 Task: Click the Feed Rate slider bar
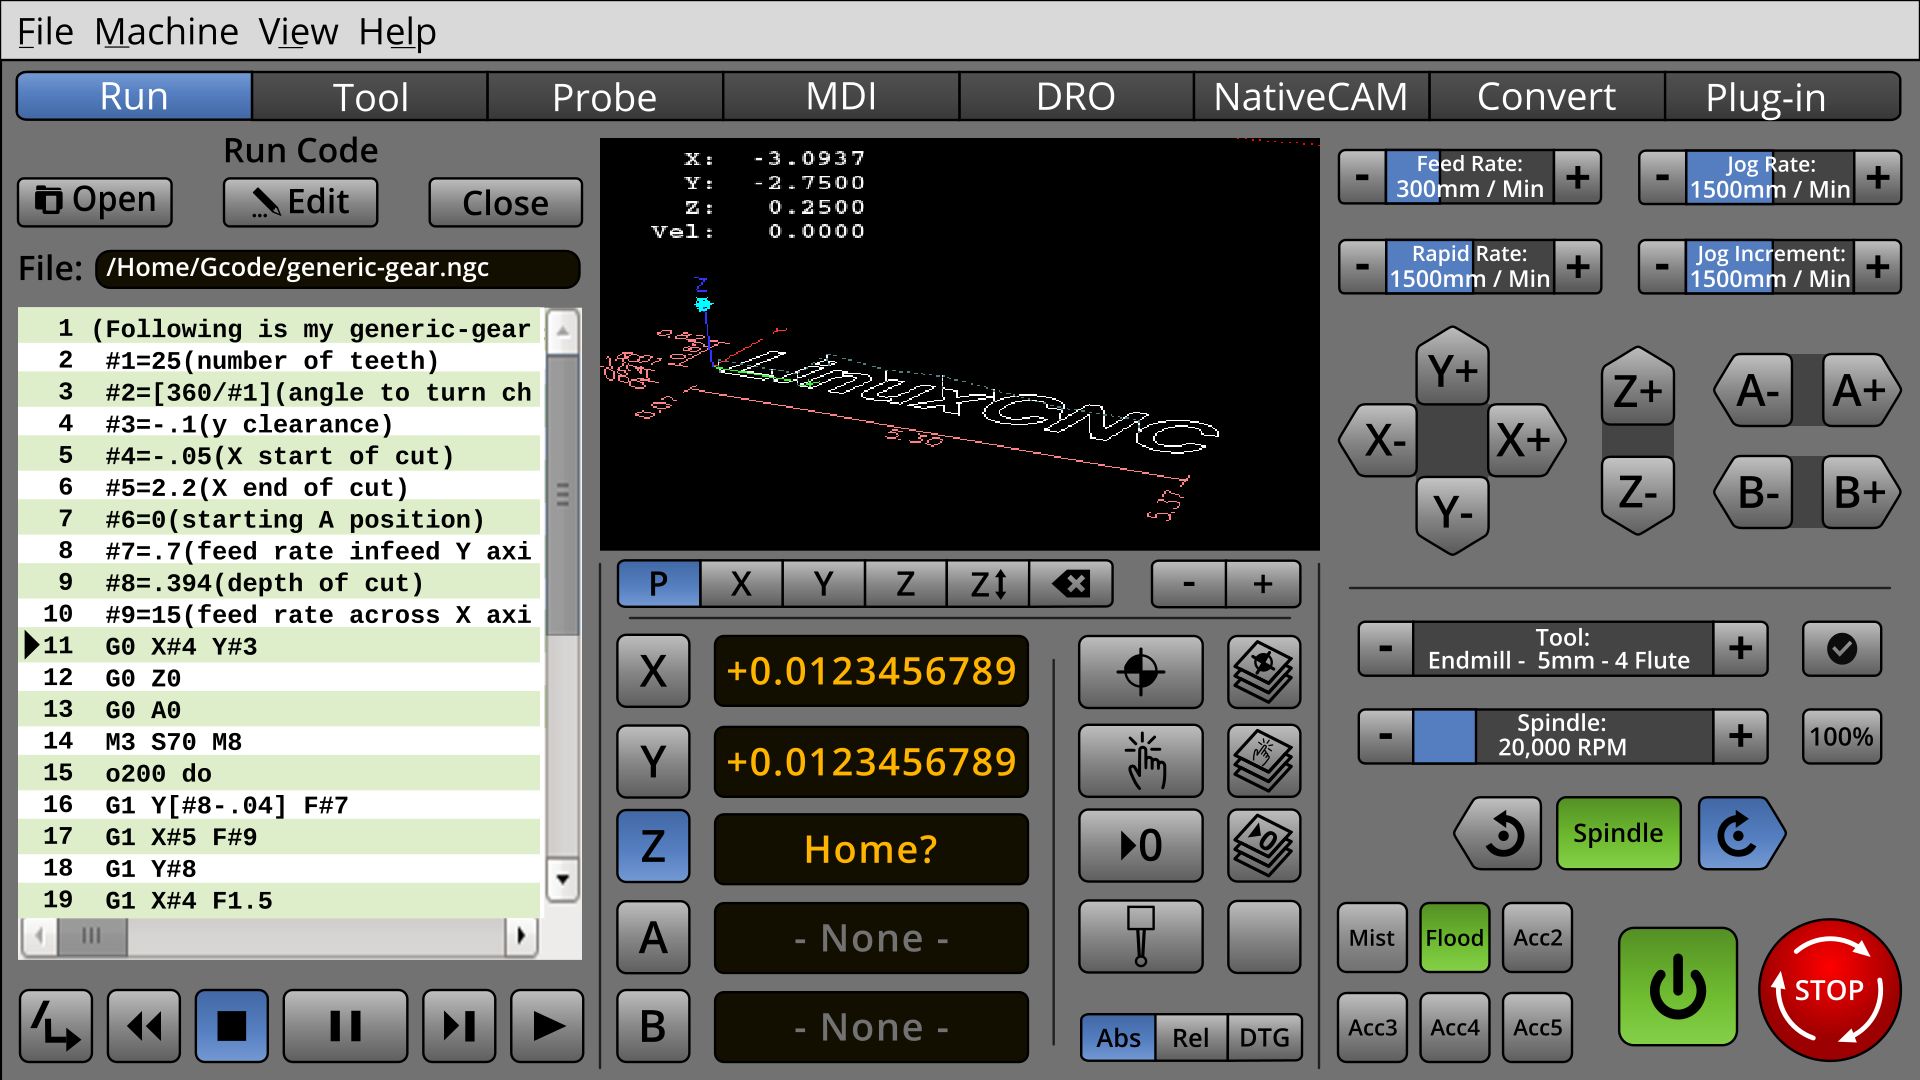[1469, 177]
